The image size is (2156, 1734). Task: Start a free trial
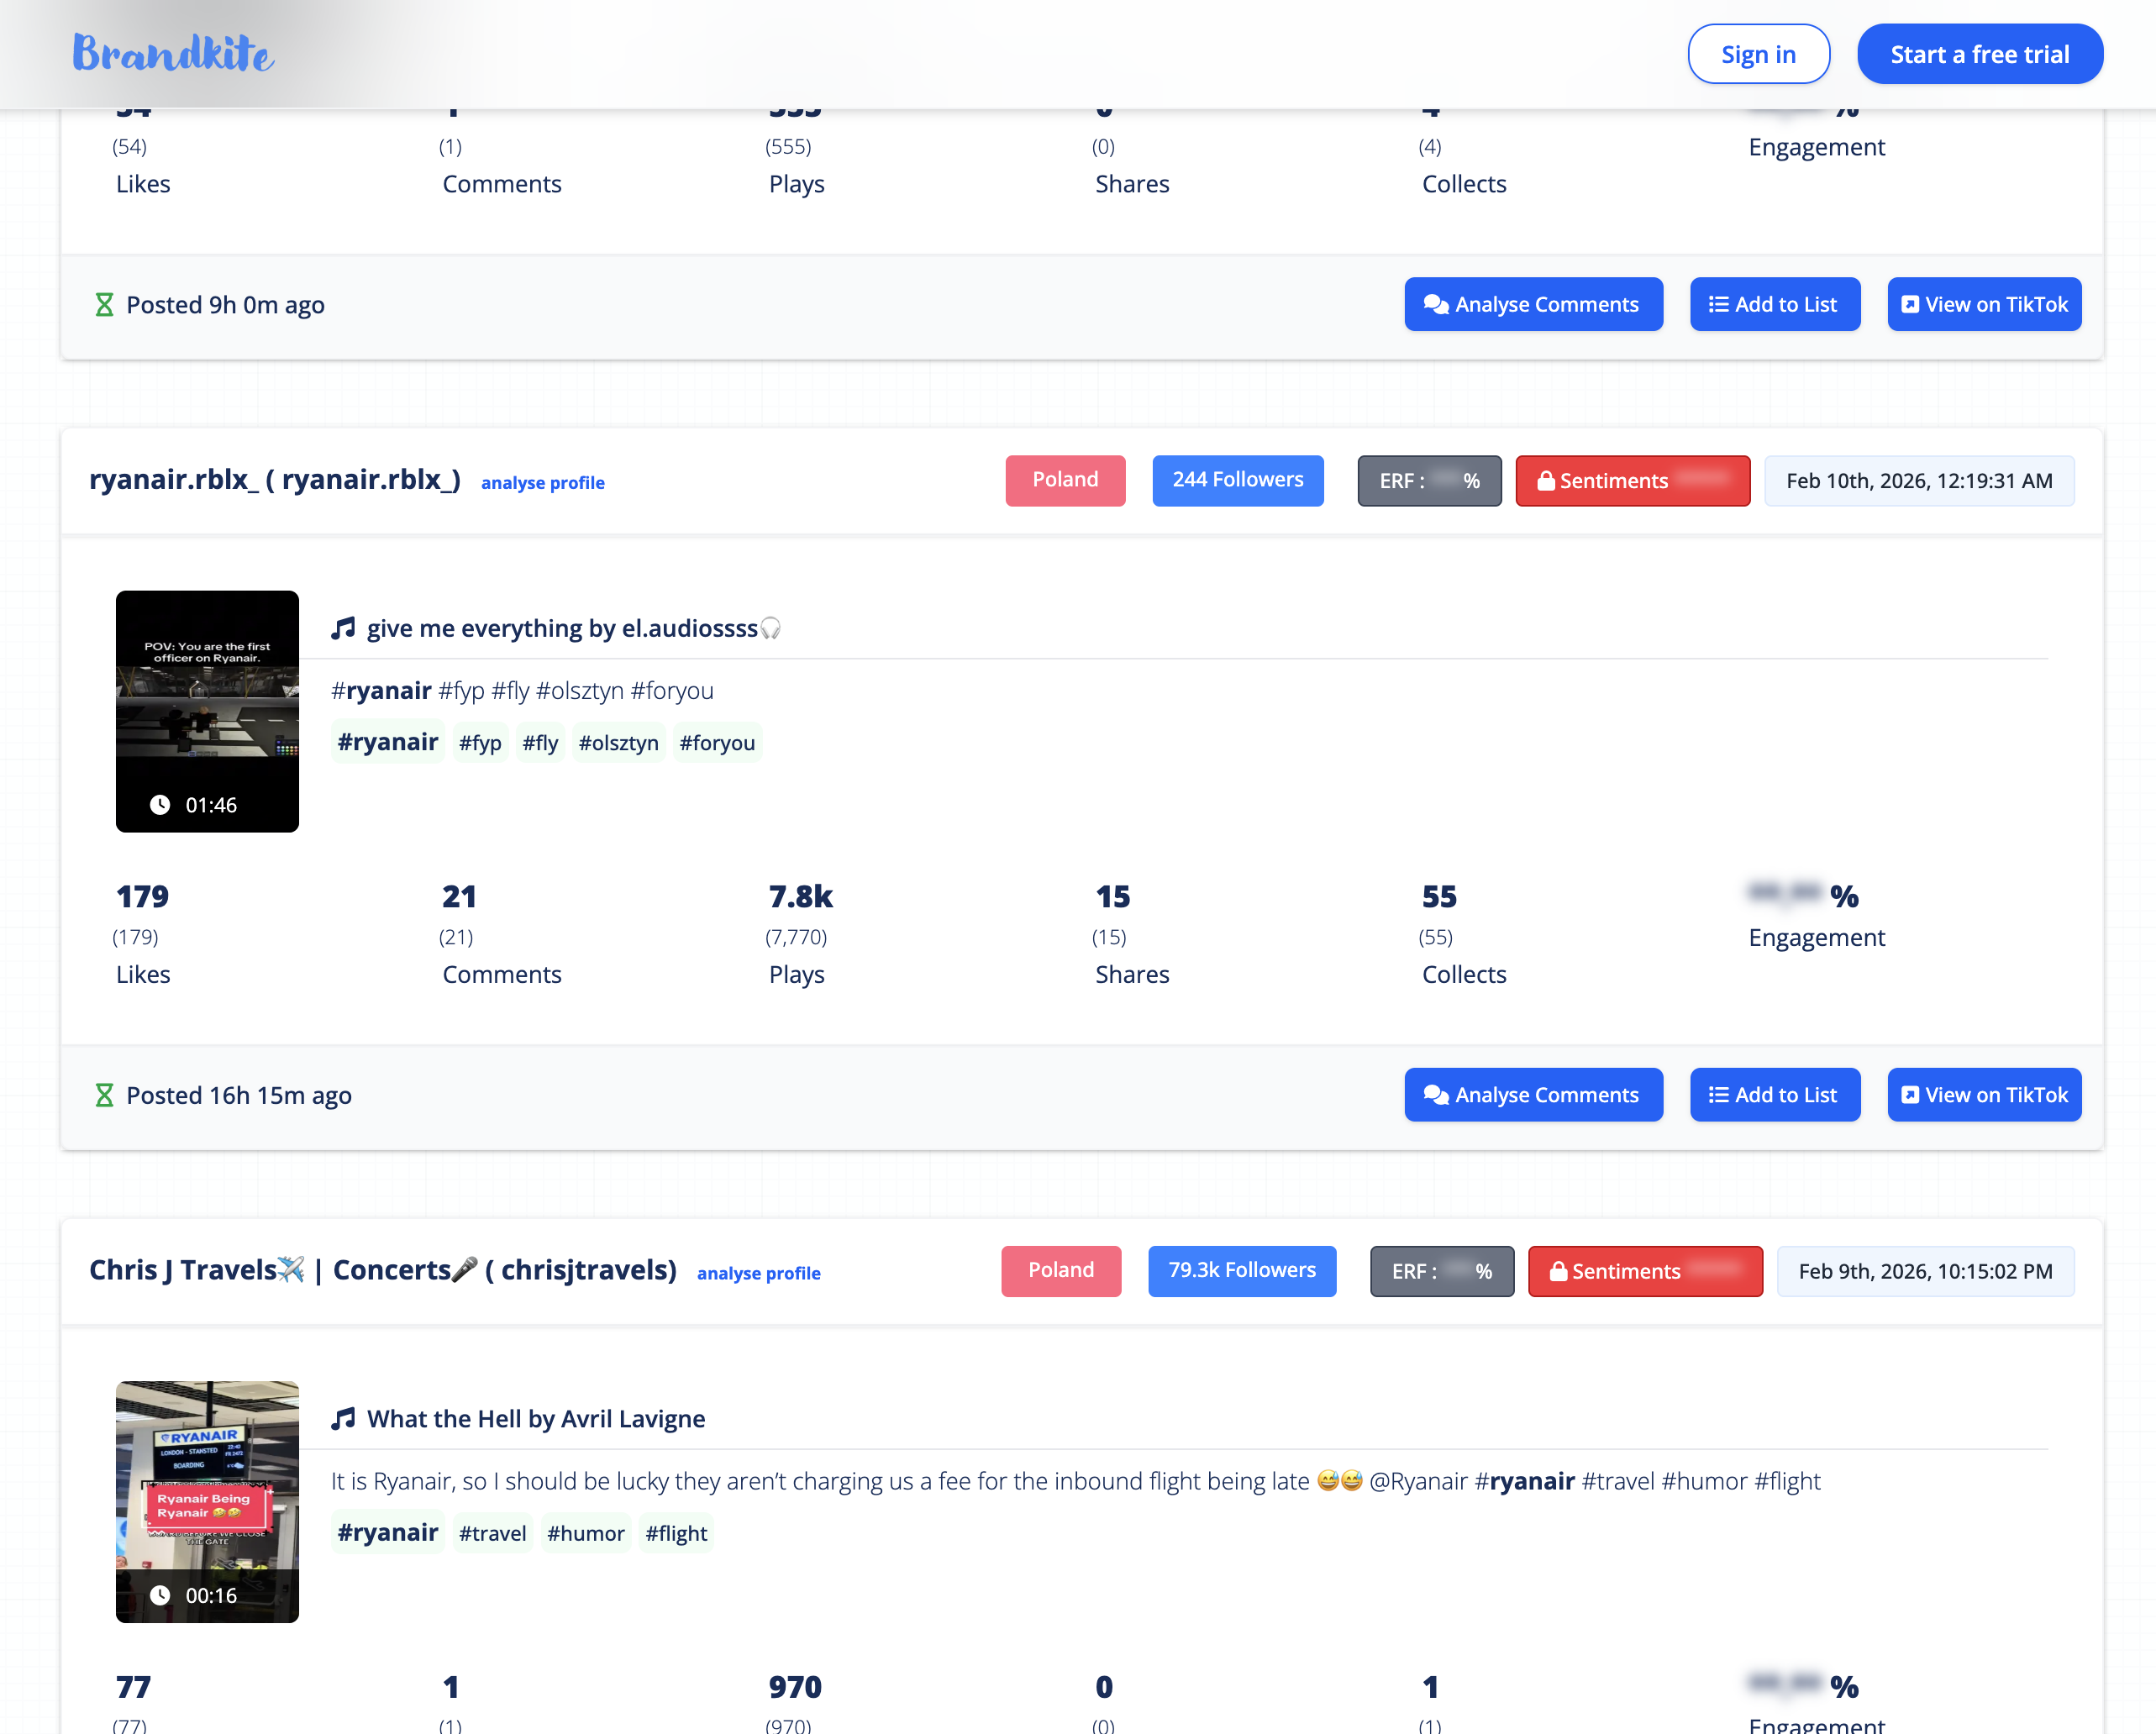point(1980,54)
